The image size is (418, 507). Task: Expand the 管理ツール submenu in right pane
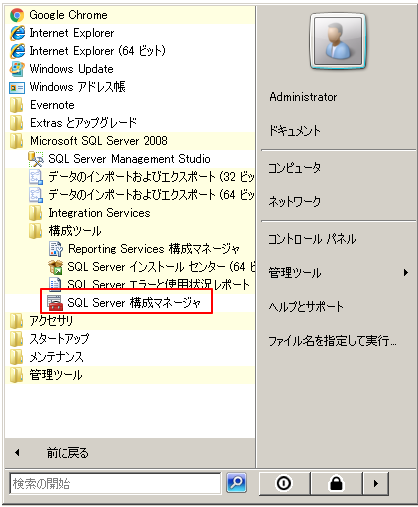(x=338, y=273)
